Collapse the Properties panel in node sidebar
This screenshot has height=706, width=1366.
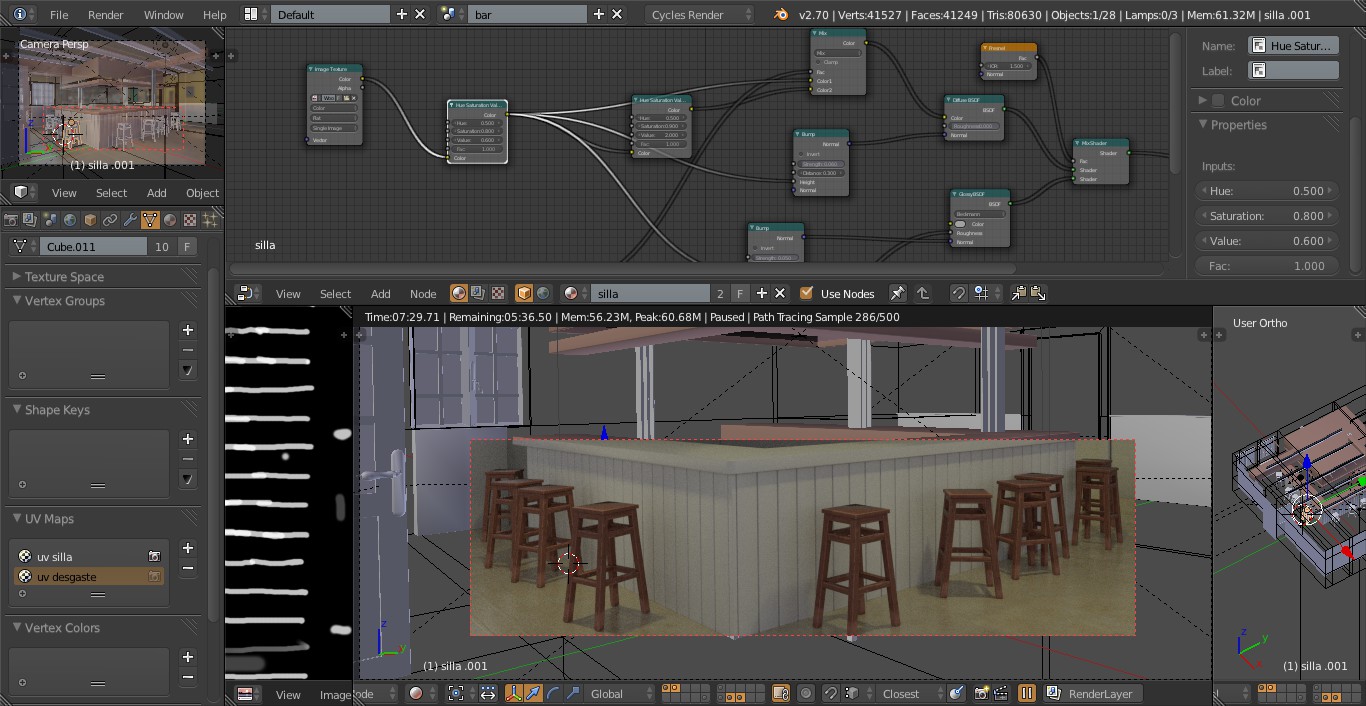(1202, 125)
